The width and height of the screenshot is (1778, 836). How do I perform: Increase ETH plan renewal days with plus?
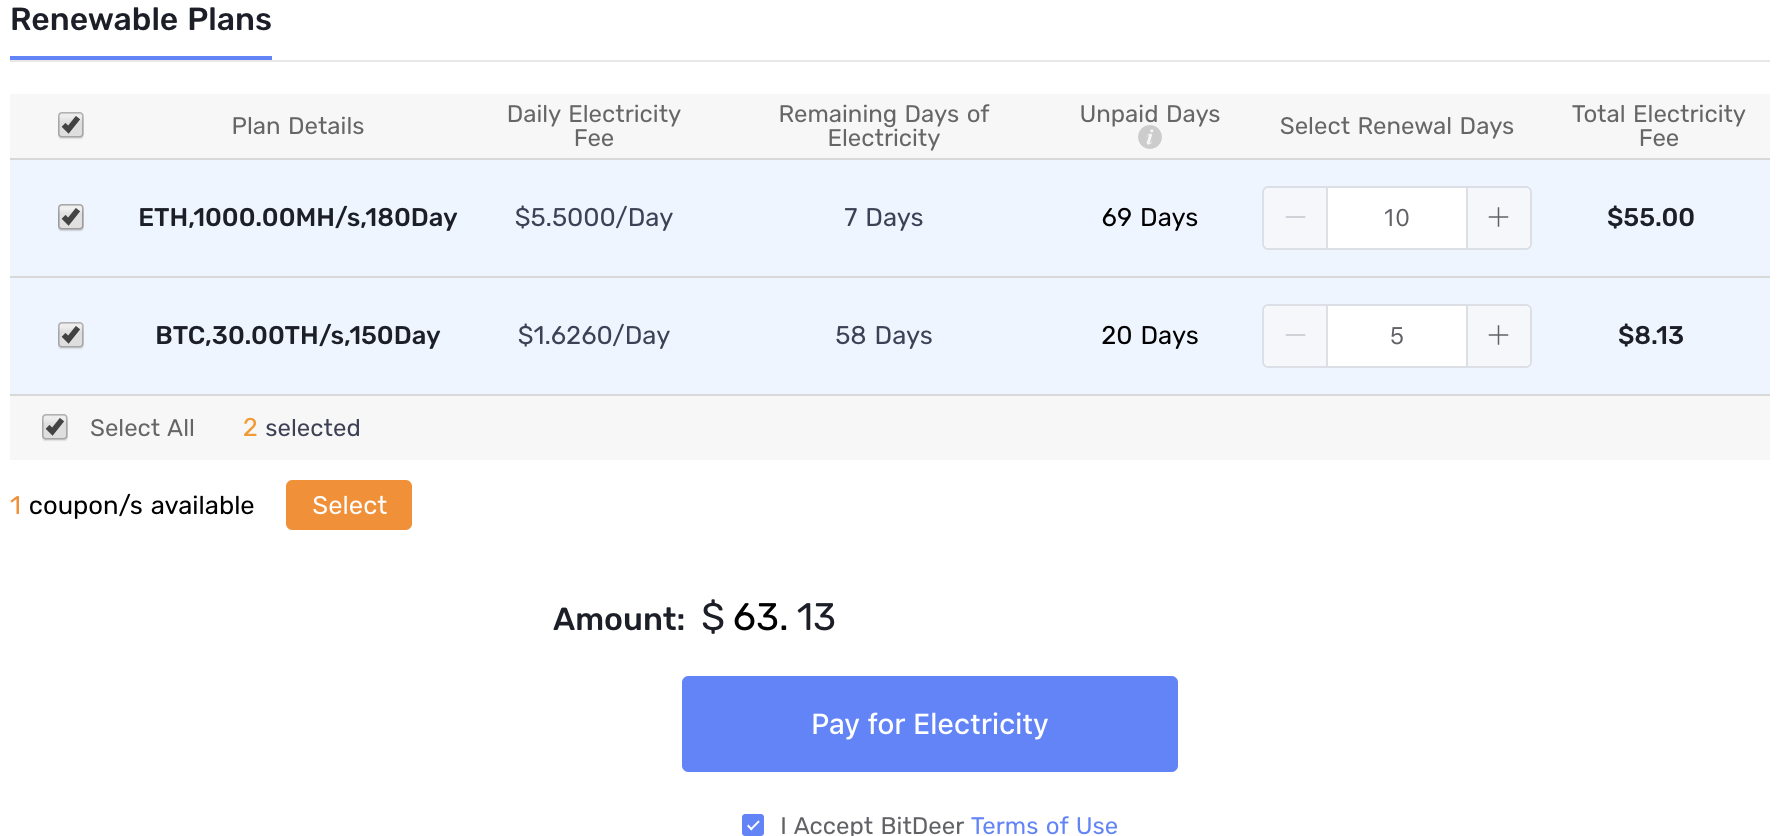pyautogui.click(x=1498, y=218)
